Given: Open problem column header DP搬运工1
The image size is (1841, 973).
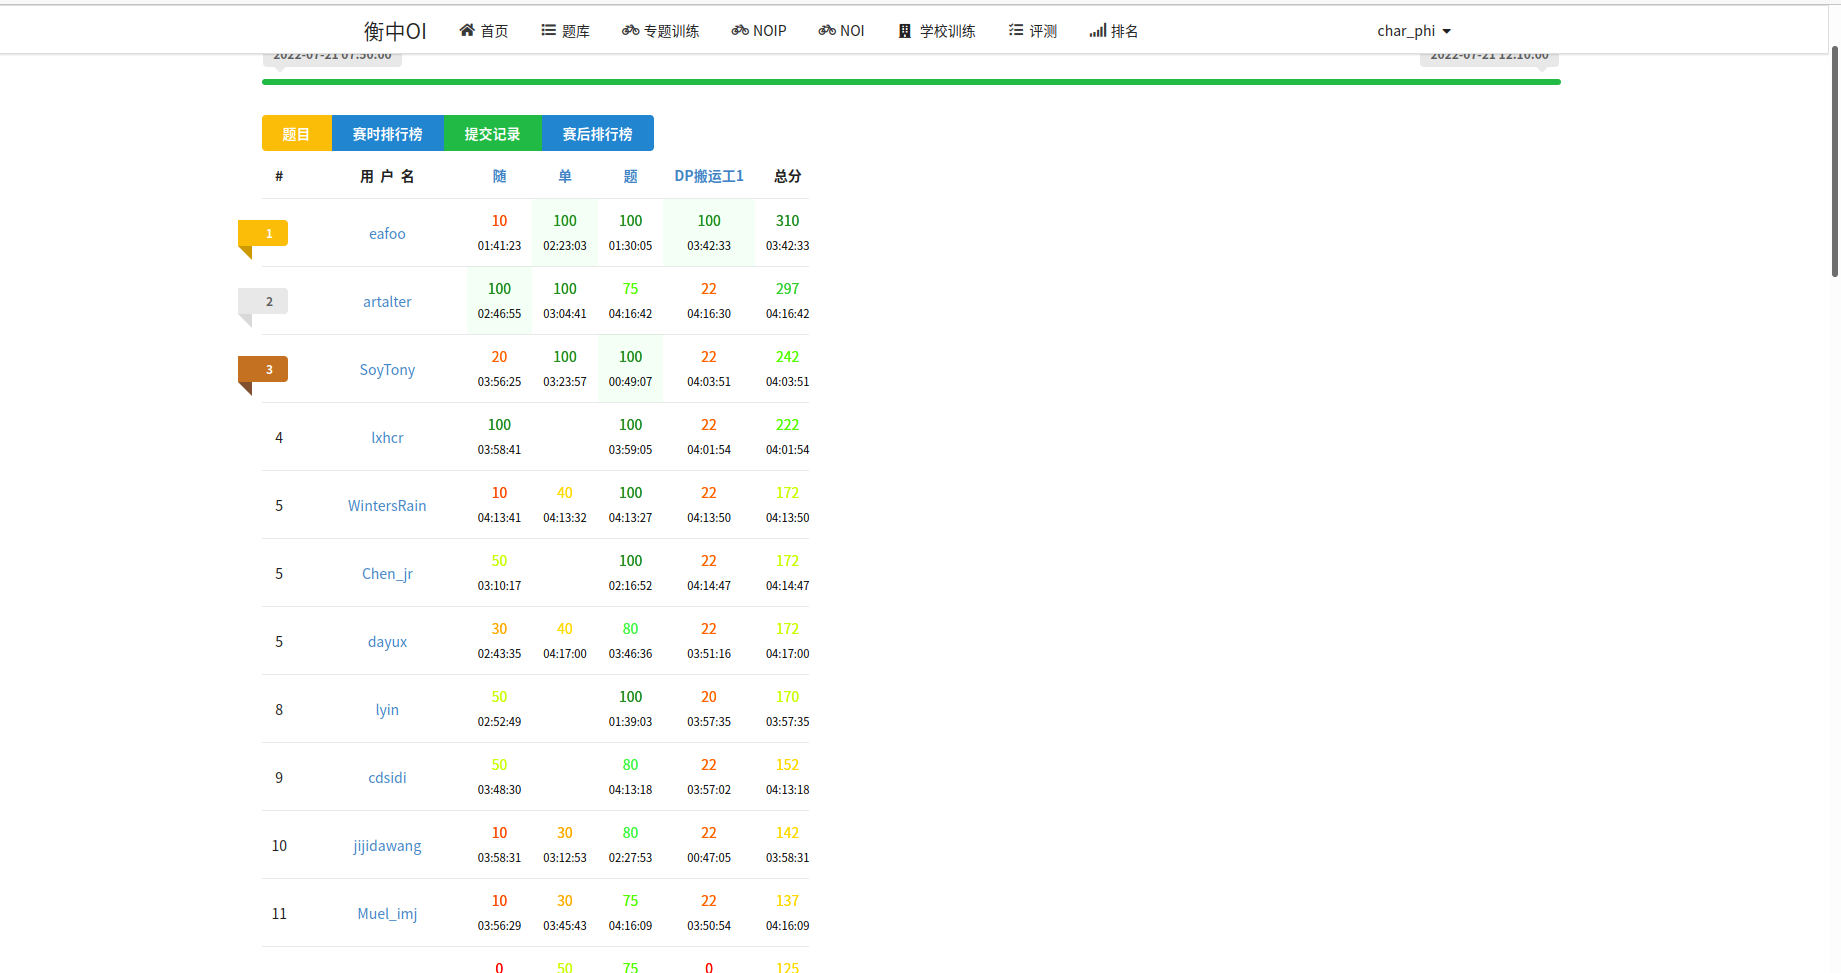Looking at the screenshot, I should 709,176.
